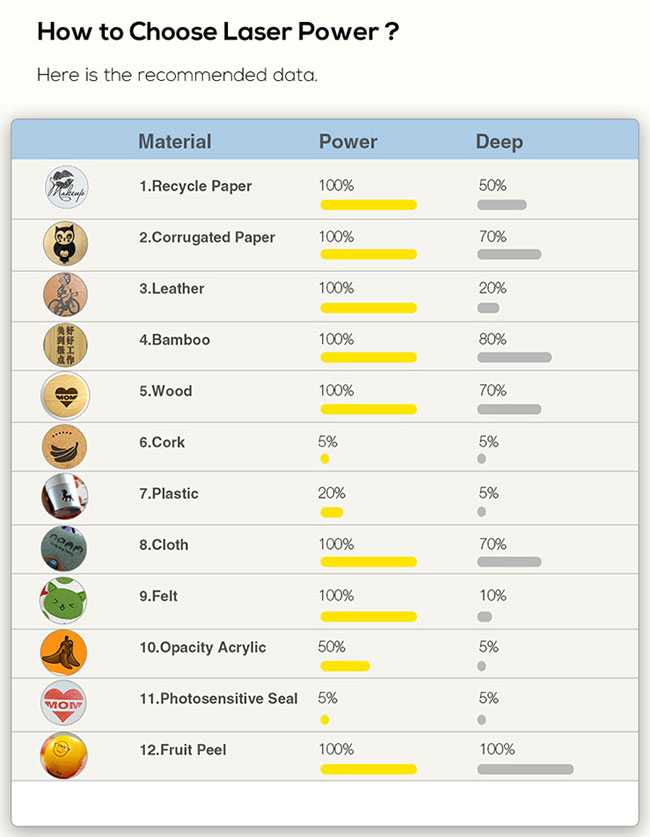Viewport: 650px width, 837px height.
Task: Click the Deep column header
Action: pos(499,142)
